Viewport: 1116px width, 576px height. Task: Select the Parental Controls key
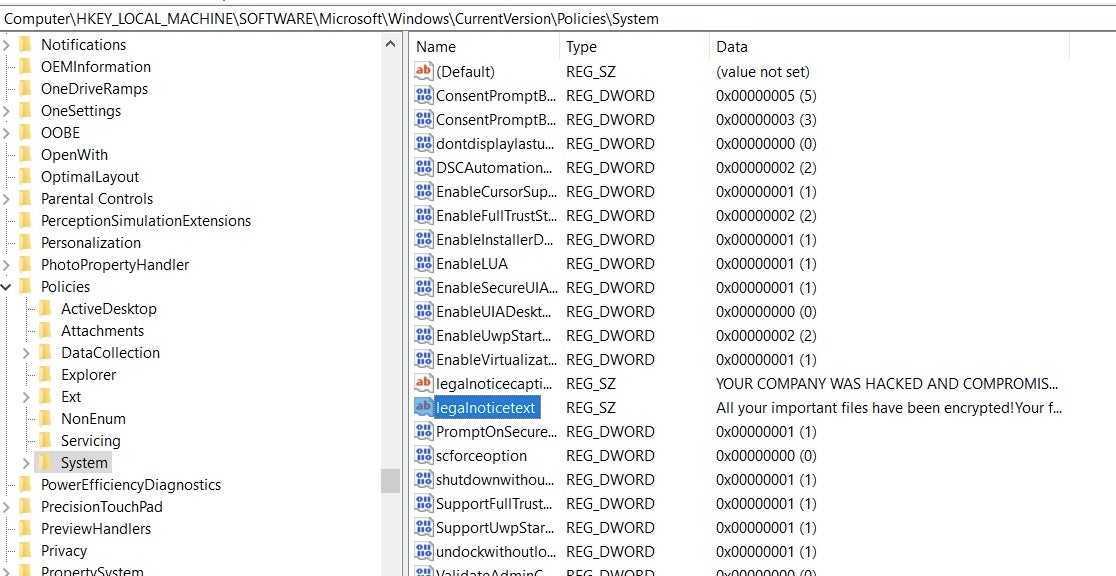click(96, 199)
